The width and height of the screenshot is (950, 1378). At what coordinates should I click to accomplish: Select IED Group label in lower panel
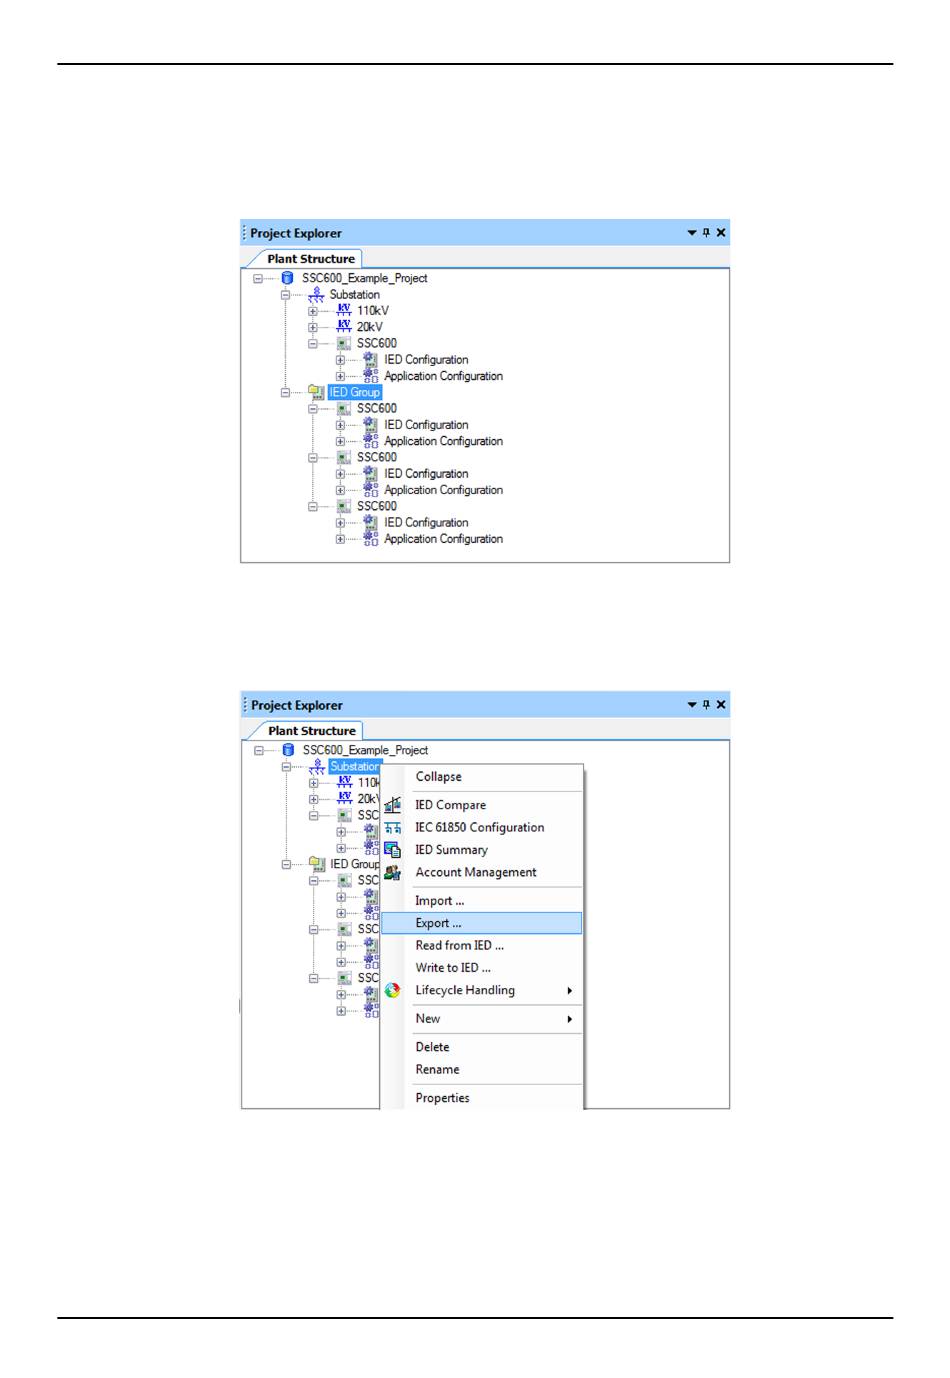point(355,864)
